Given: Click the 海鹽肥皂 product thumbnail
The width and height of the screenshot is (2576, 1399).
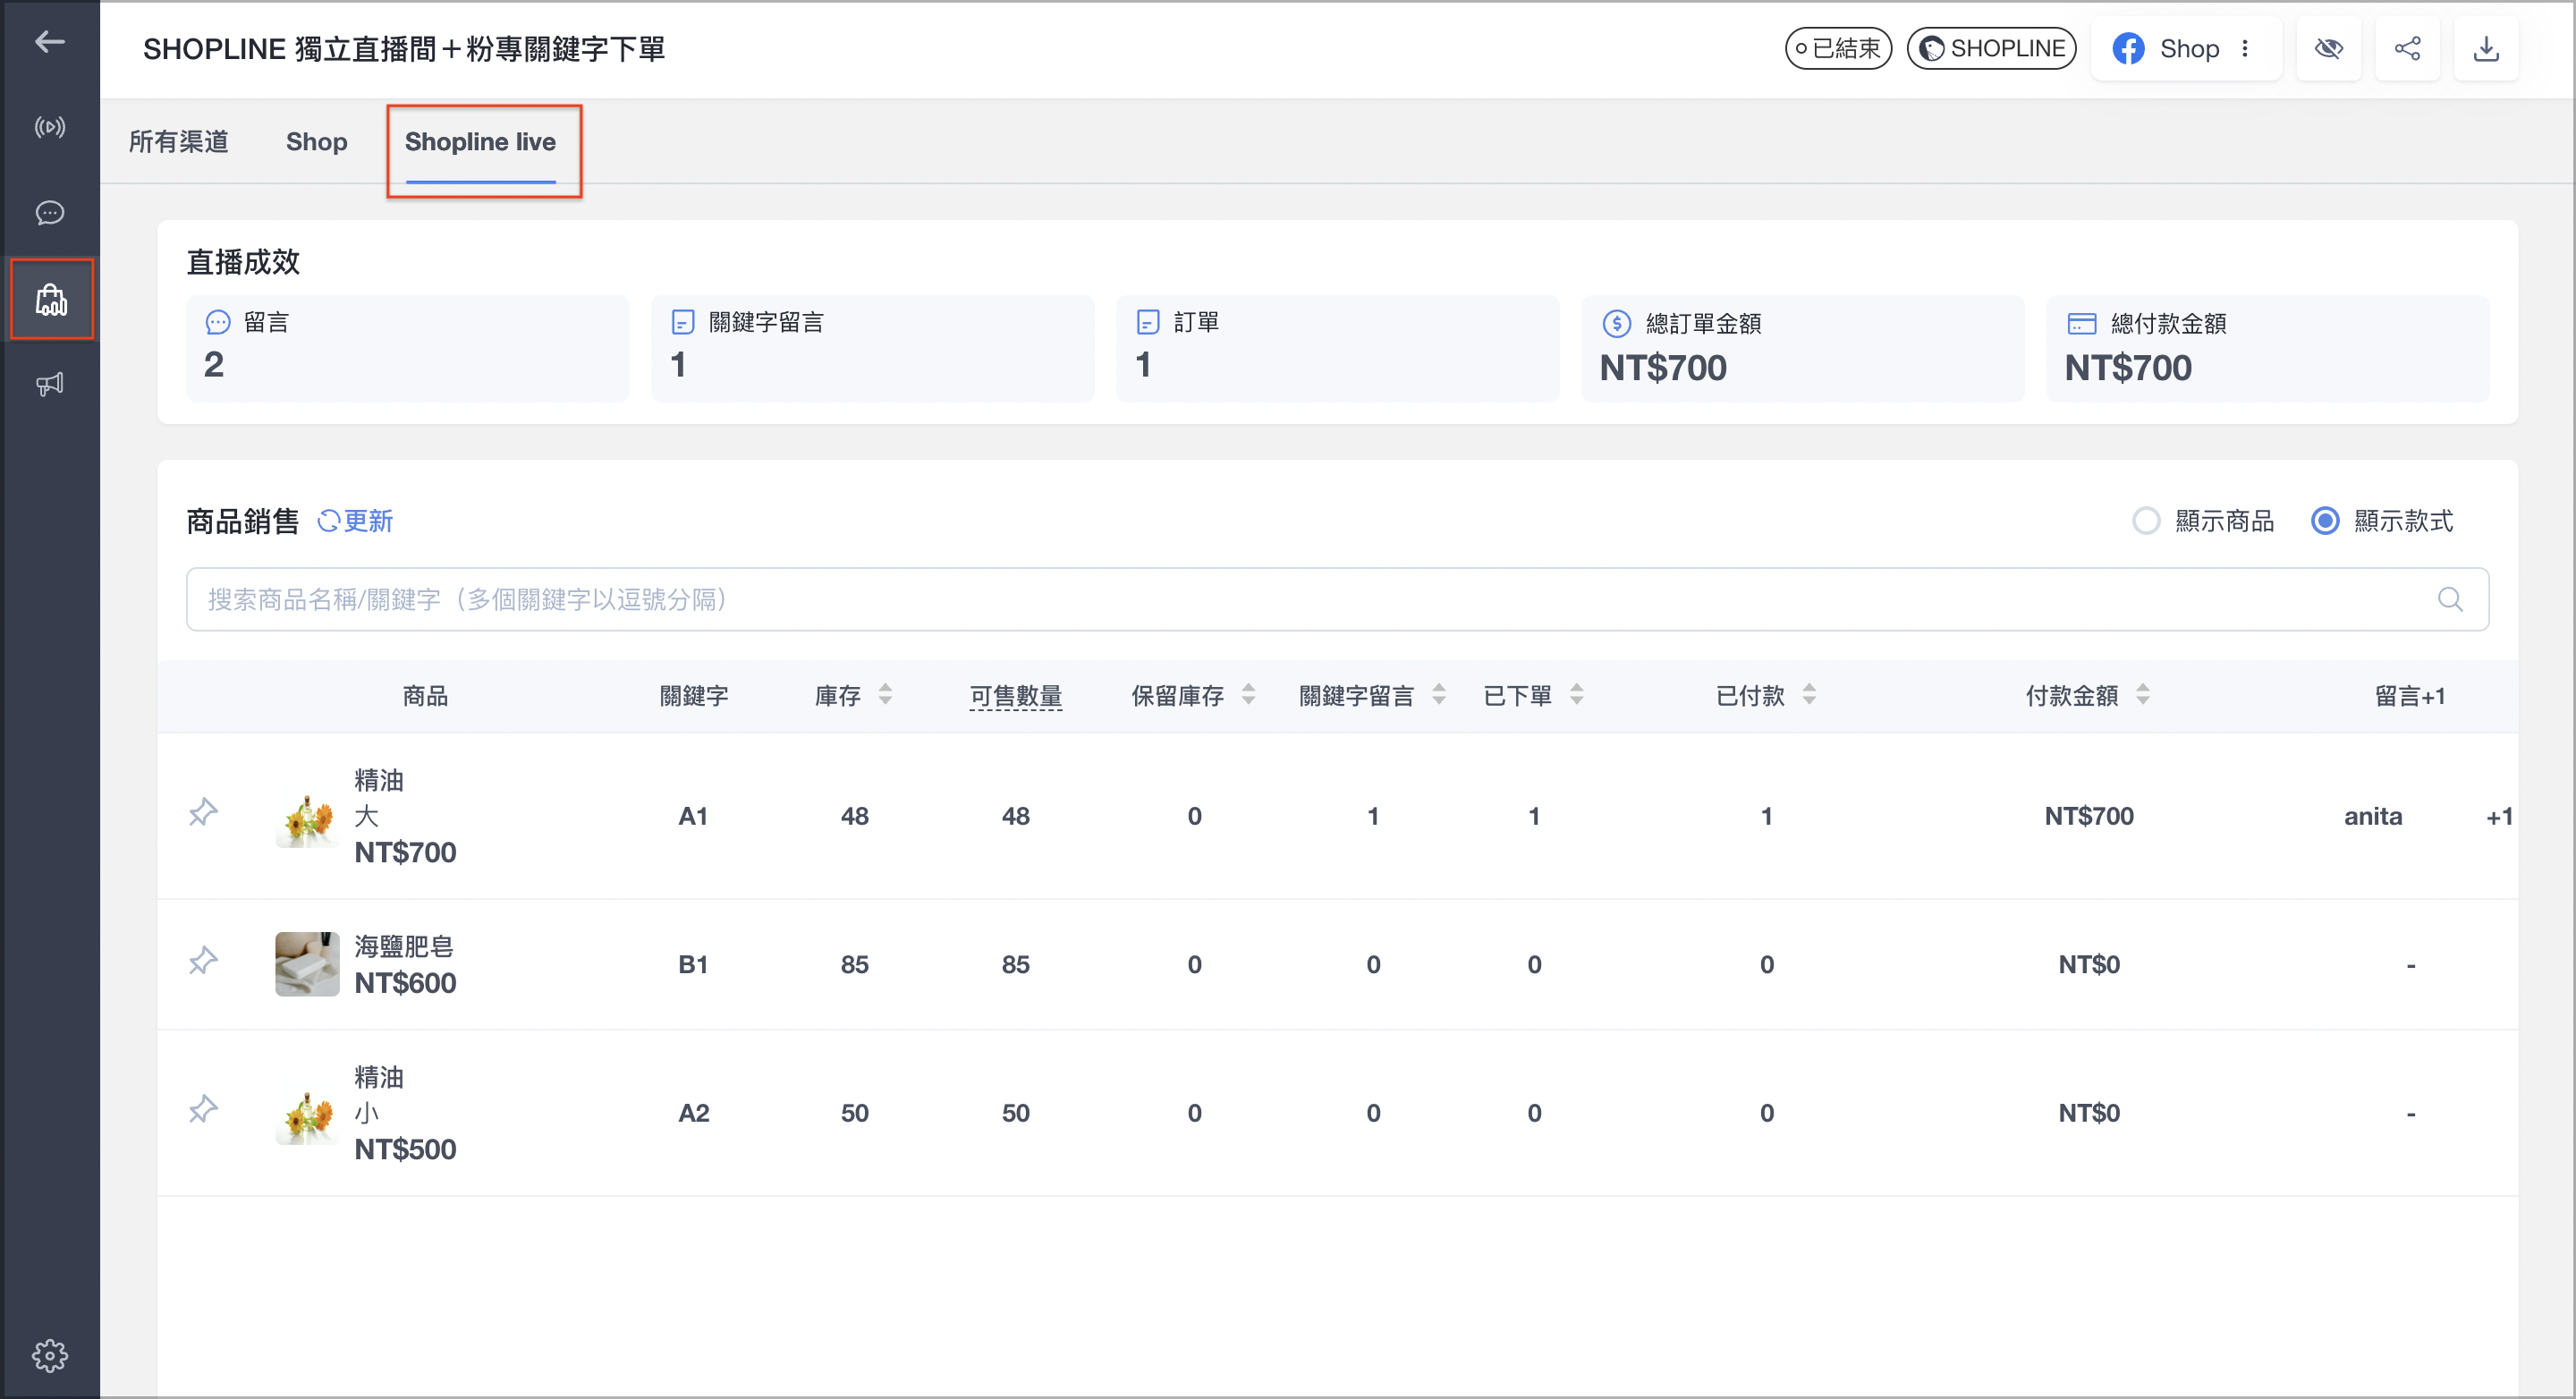Looking at the screenshot, I should click(307, 964).
